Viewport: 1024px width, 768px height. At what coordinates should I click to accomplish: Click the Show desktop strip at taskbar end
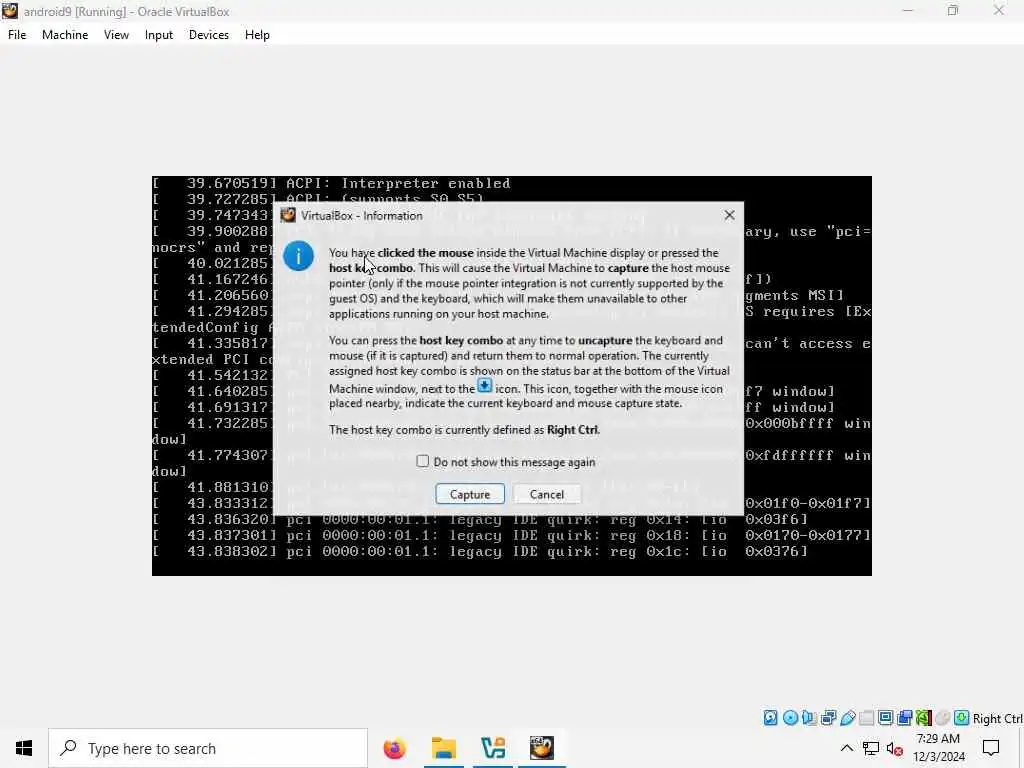[1021, 748]
